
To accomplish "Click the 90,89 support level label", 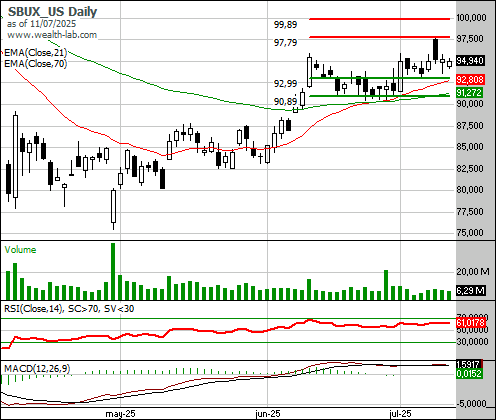I will (285, 101).
